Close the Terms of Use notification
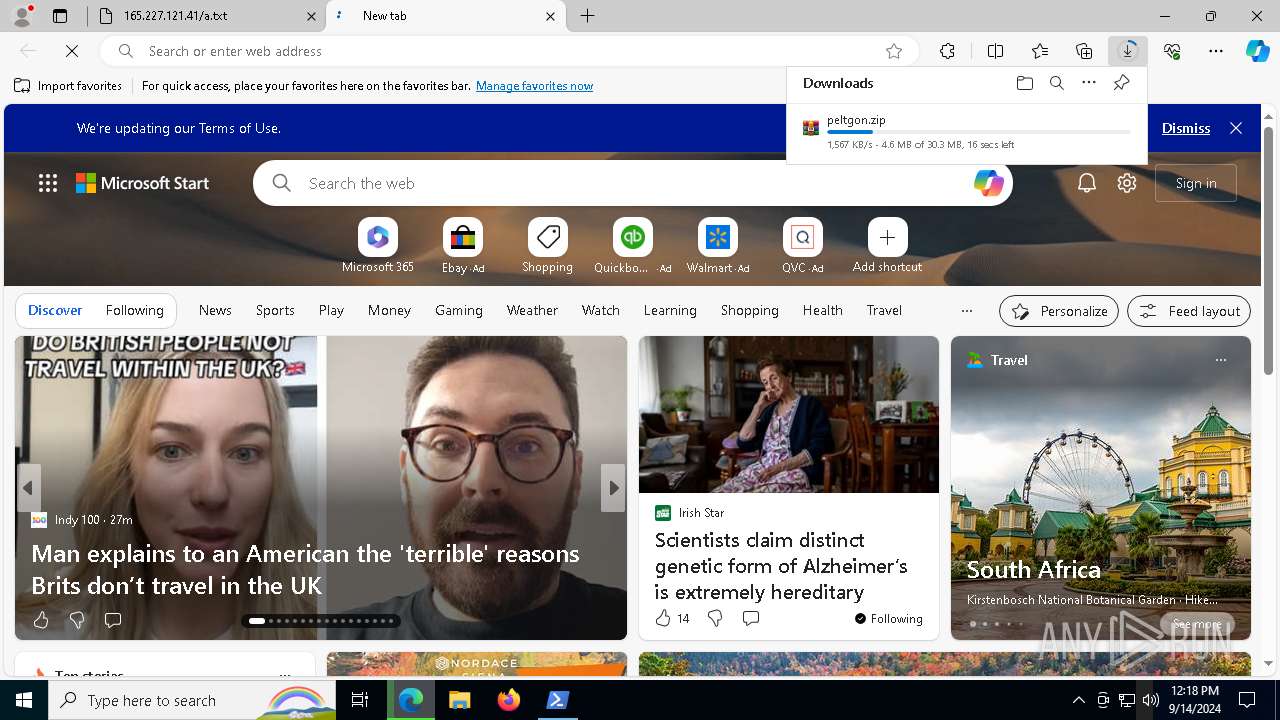This screenshot has width=1280, height=720. (1236, 128)
